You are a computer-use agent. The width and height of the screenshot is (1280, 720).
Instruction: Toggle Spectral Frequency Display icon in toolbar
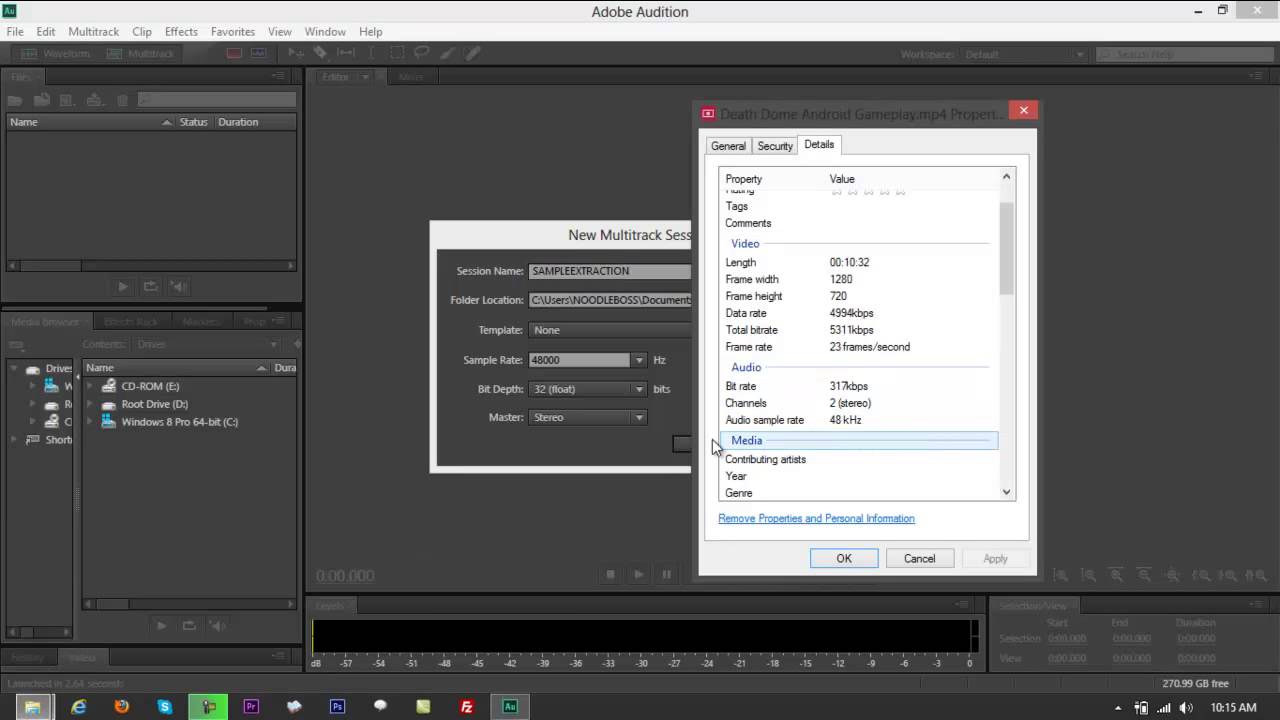235,53
